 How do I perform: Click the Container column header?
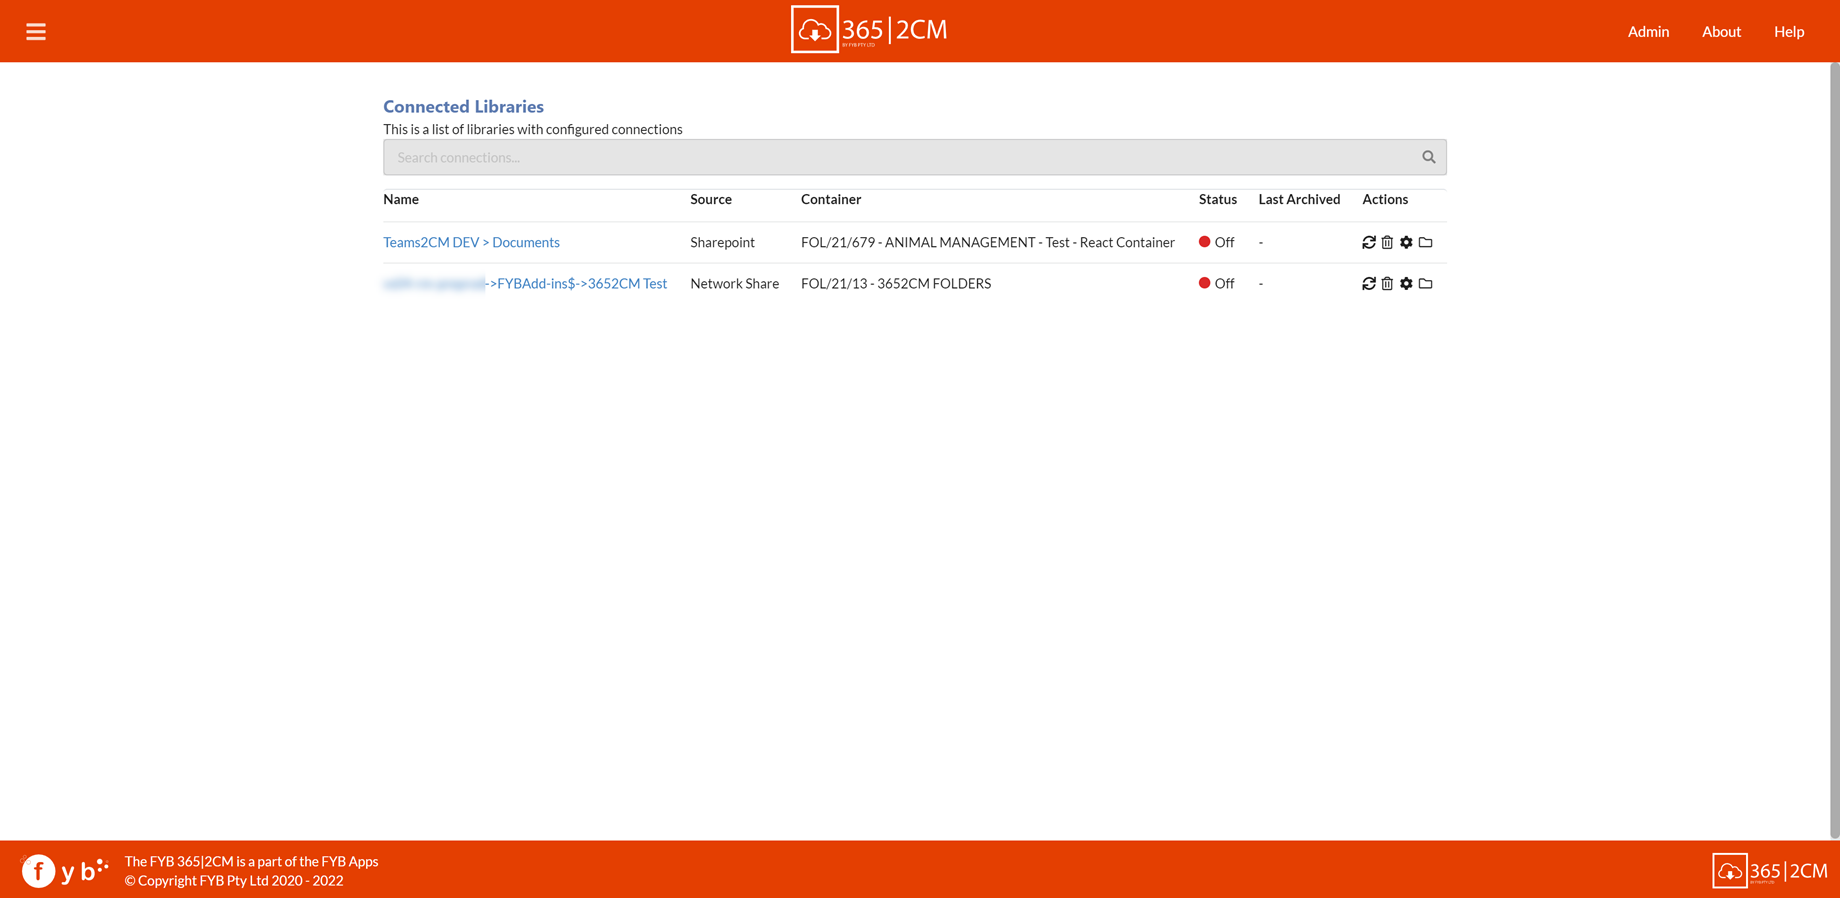[831, 199]
